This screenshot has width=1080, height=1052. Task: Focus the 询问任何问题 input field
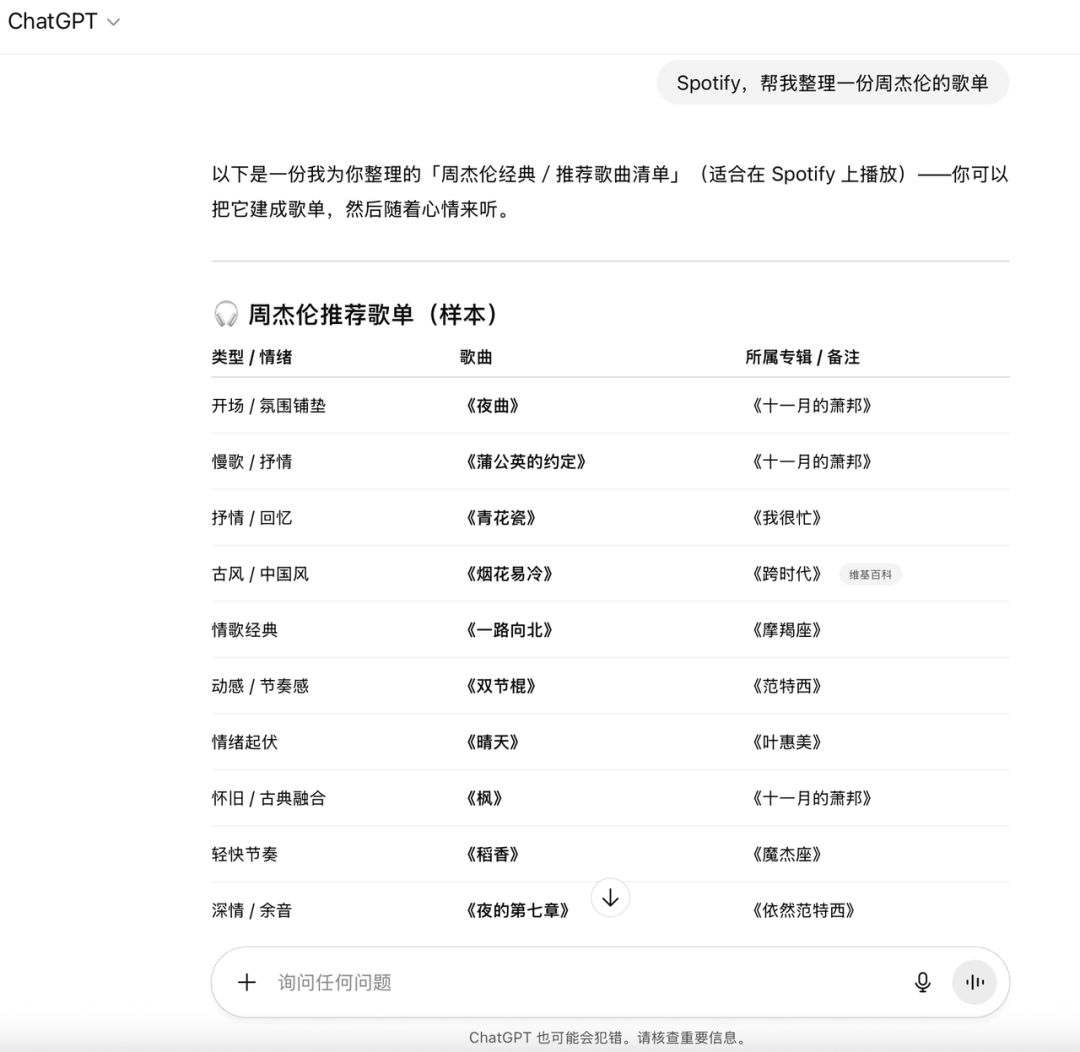[x=580, y=982]
